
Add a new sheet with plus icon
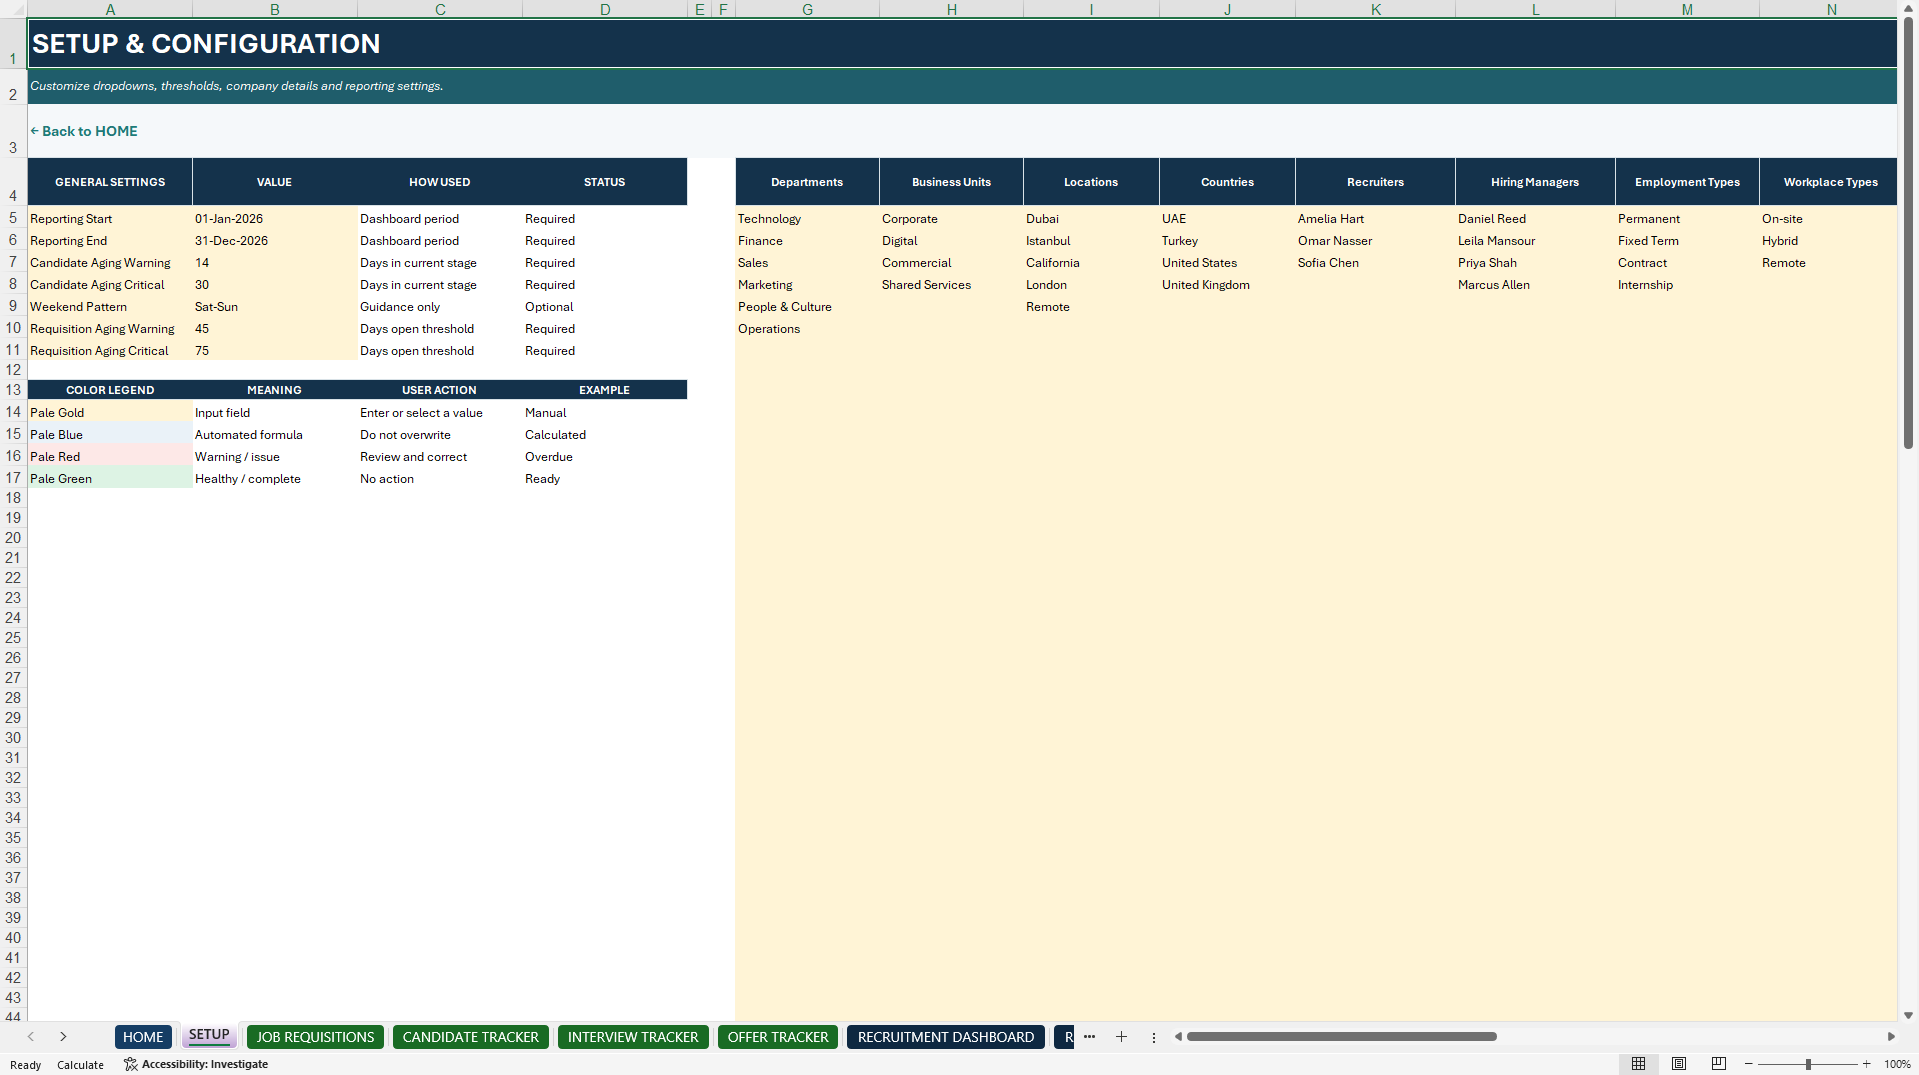[1121, 1037]
